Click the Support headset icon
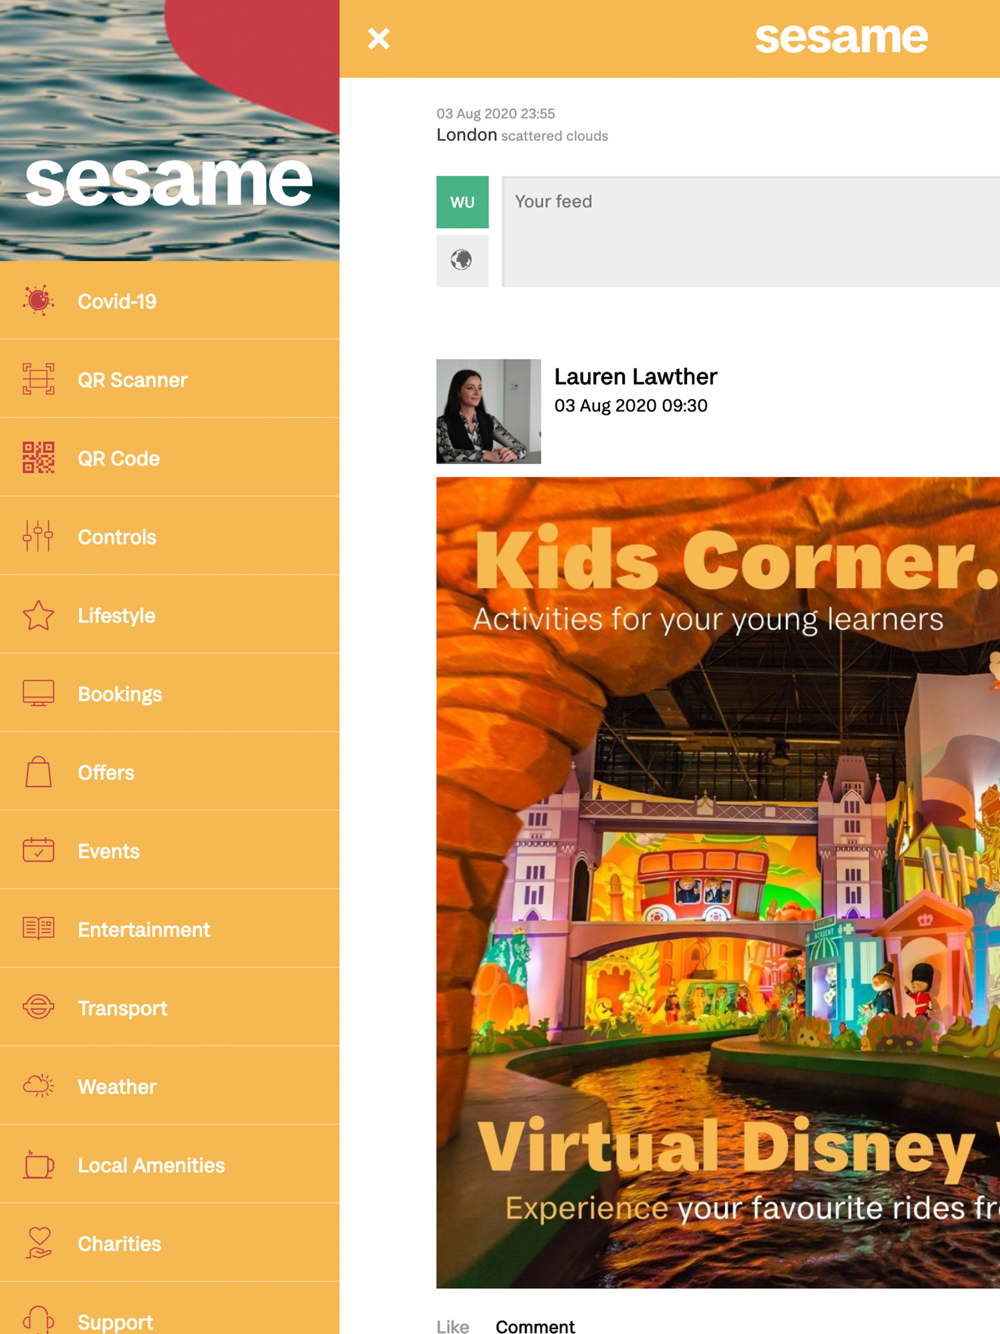Viewport: 1000px width, 1334px height. coord(38,1320)
